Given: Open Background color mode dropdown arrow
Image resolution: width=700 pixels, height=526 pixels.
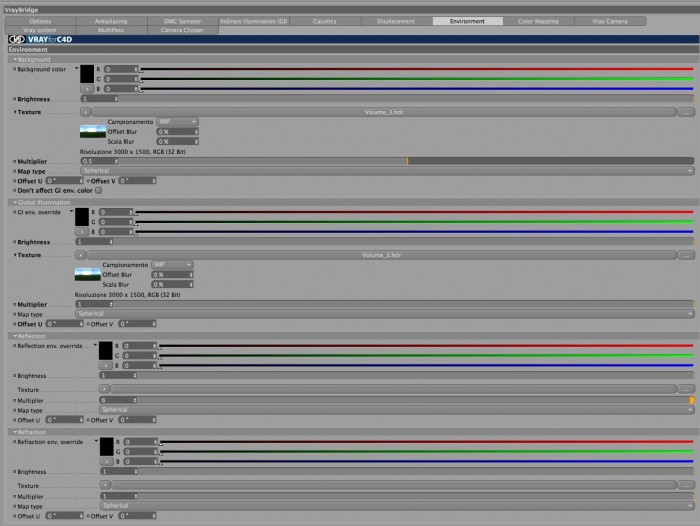Looking at the screenshot, I should point(76,68).
